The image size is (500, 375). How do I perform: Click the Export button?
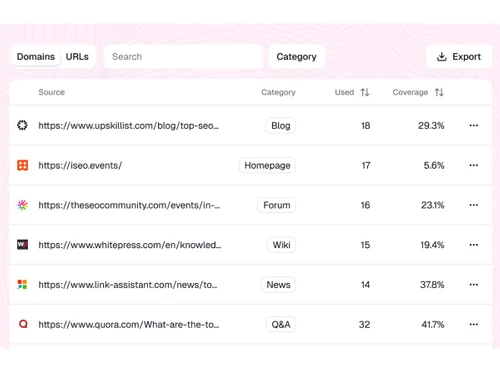[x=459, y=57]
